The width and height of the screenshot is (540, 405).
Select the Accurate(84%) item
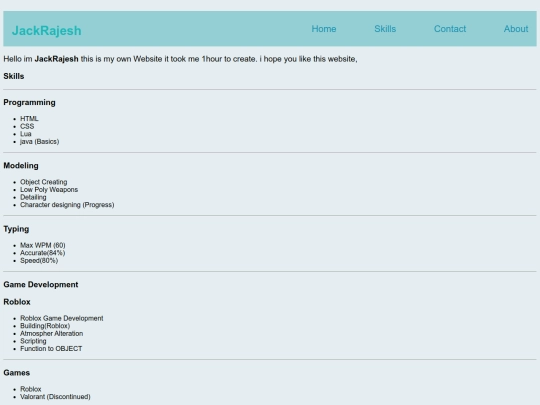[42, 253]
